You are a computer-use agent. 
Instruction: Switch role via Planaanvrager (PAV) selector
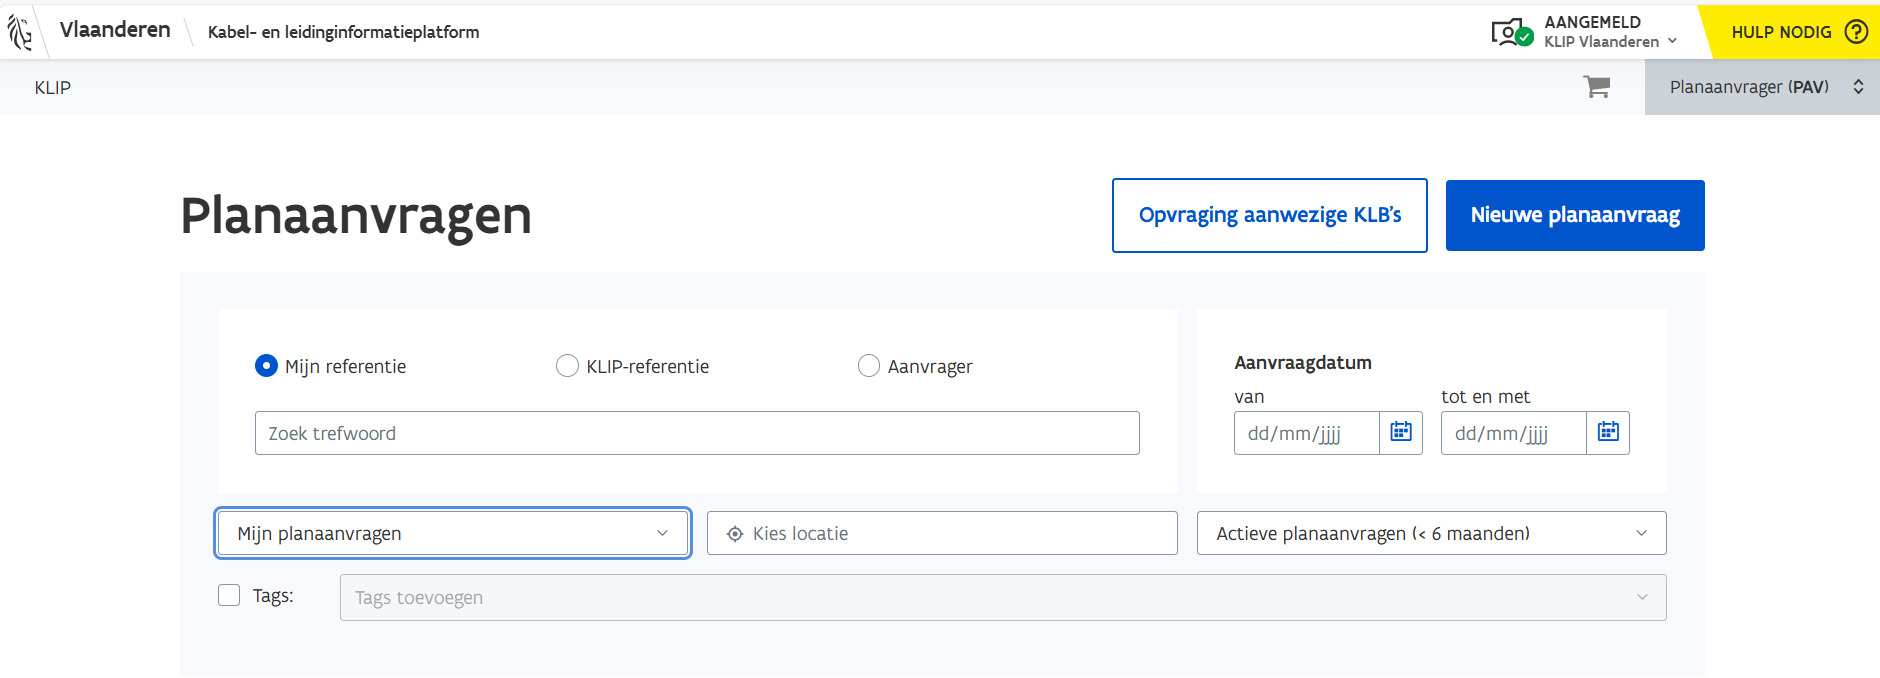tap(1762, 87)
